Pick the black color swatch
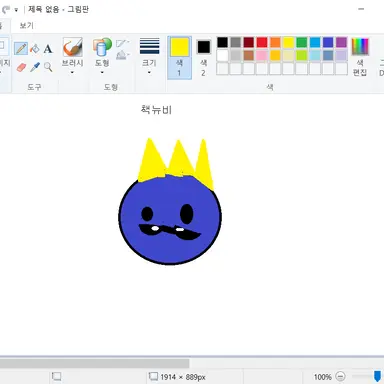This screenshot has height=384, width=384. [222, 42]
